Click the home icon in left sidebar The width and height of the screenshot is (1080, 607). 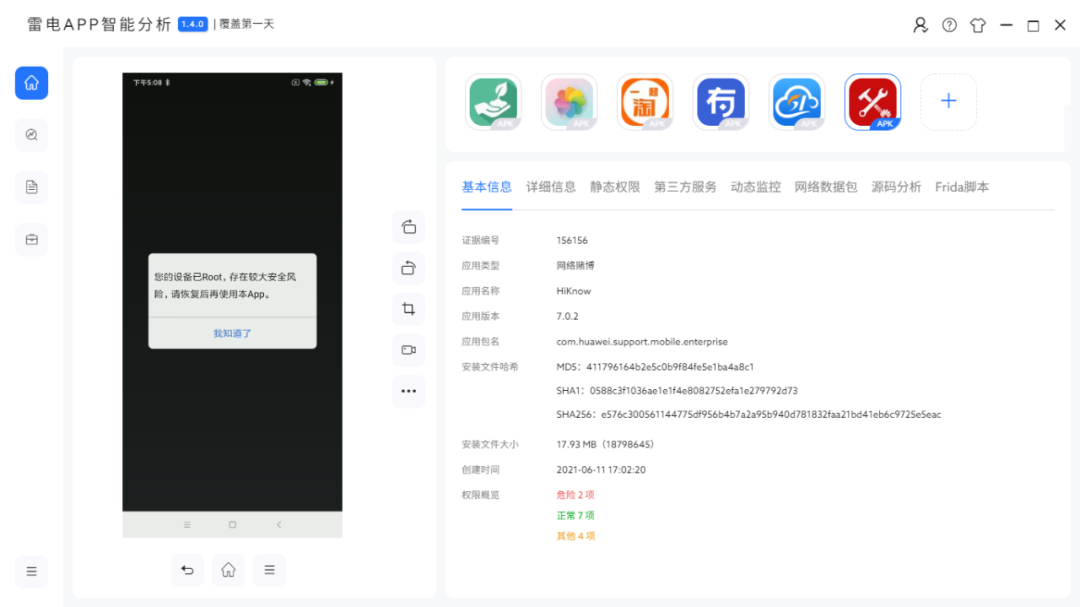click(x=31, y=83)
